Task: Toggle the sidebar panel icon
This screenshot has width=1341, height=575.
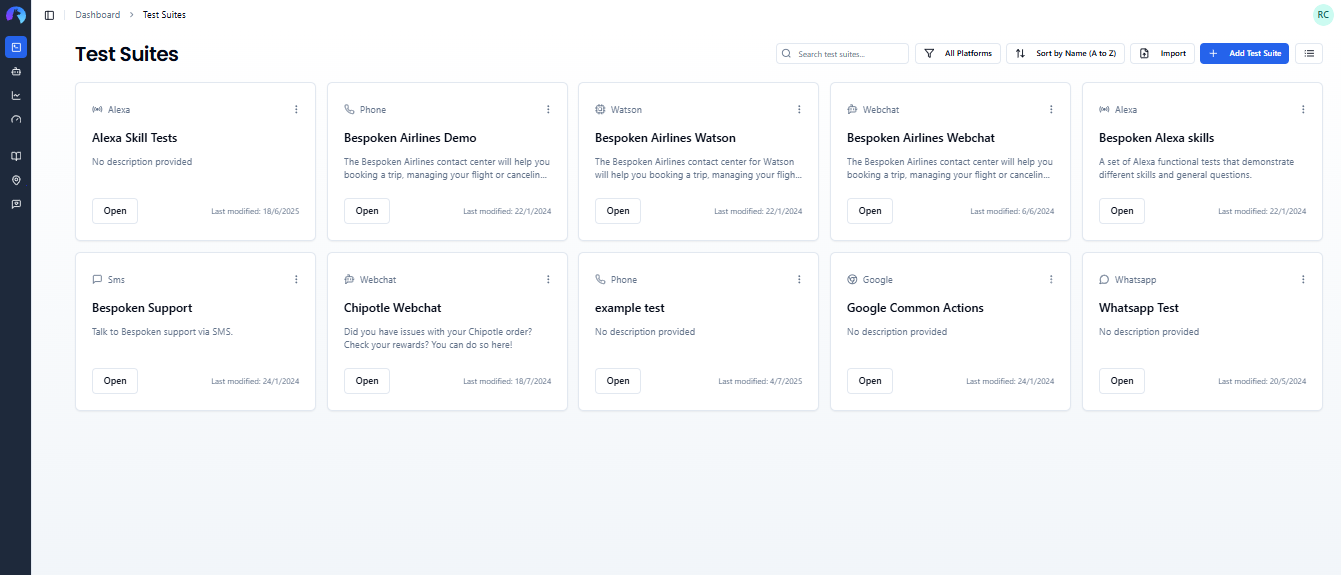Action: pyautogui.click(x=49, y=15)
